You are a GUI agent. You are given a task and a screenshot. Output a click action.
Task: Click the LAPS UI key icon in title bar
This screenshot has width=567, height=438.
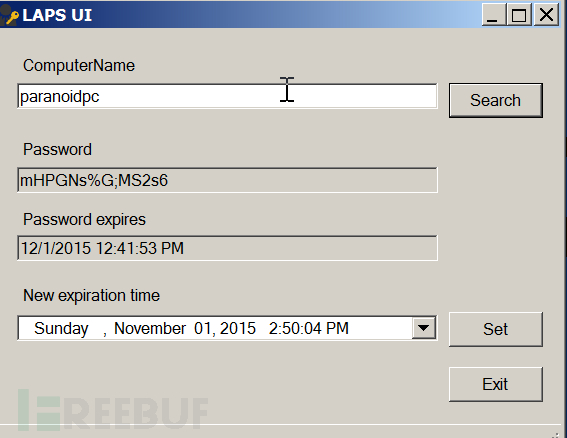point(9,14)
